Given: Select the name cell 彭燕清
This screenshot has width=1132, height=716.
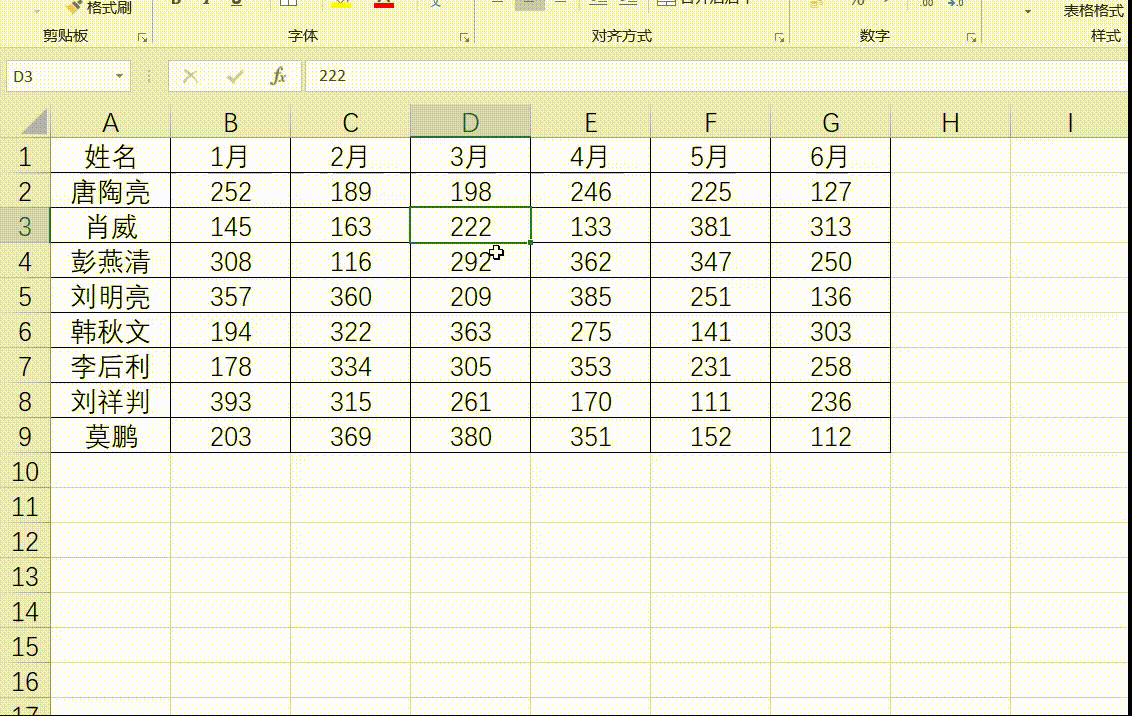Looking at the screenshot, I should pyautogui.click(x=110, y=261).
